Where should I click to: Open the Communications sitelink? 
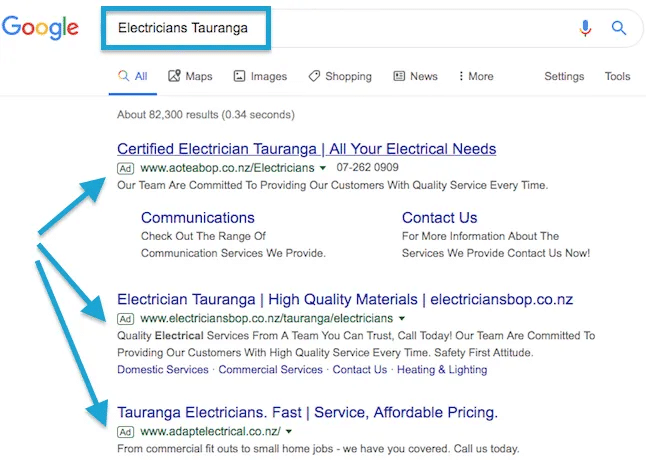coord(198,217)
